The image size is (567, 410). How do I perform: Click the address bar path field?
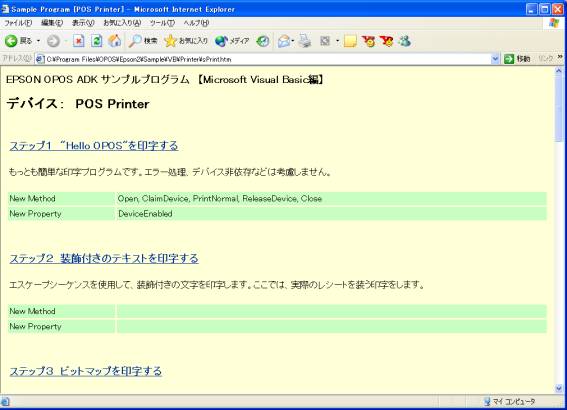268,59
